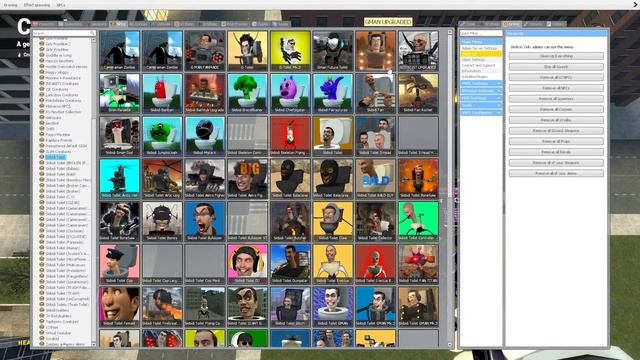Expand the SNPC Configures category
This screenshot has height=360, width=640.
coord(481,113)
